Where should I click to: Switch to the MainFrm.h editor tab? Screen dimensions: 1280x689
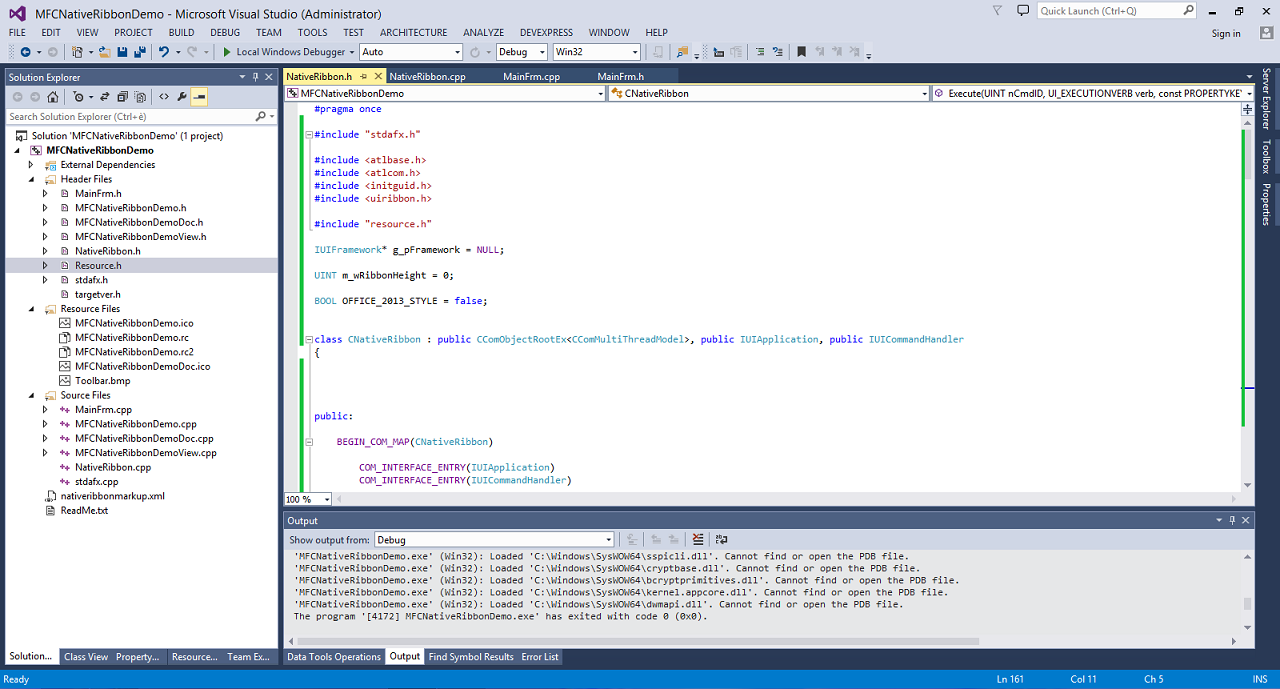tap(621, 76)
